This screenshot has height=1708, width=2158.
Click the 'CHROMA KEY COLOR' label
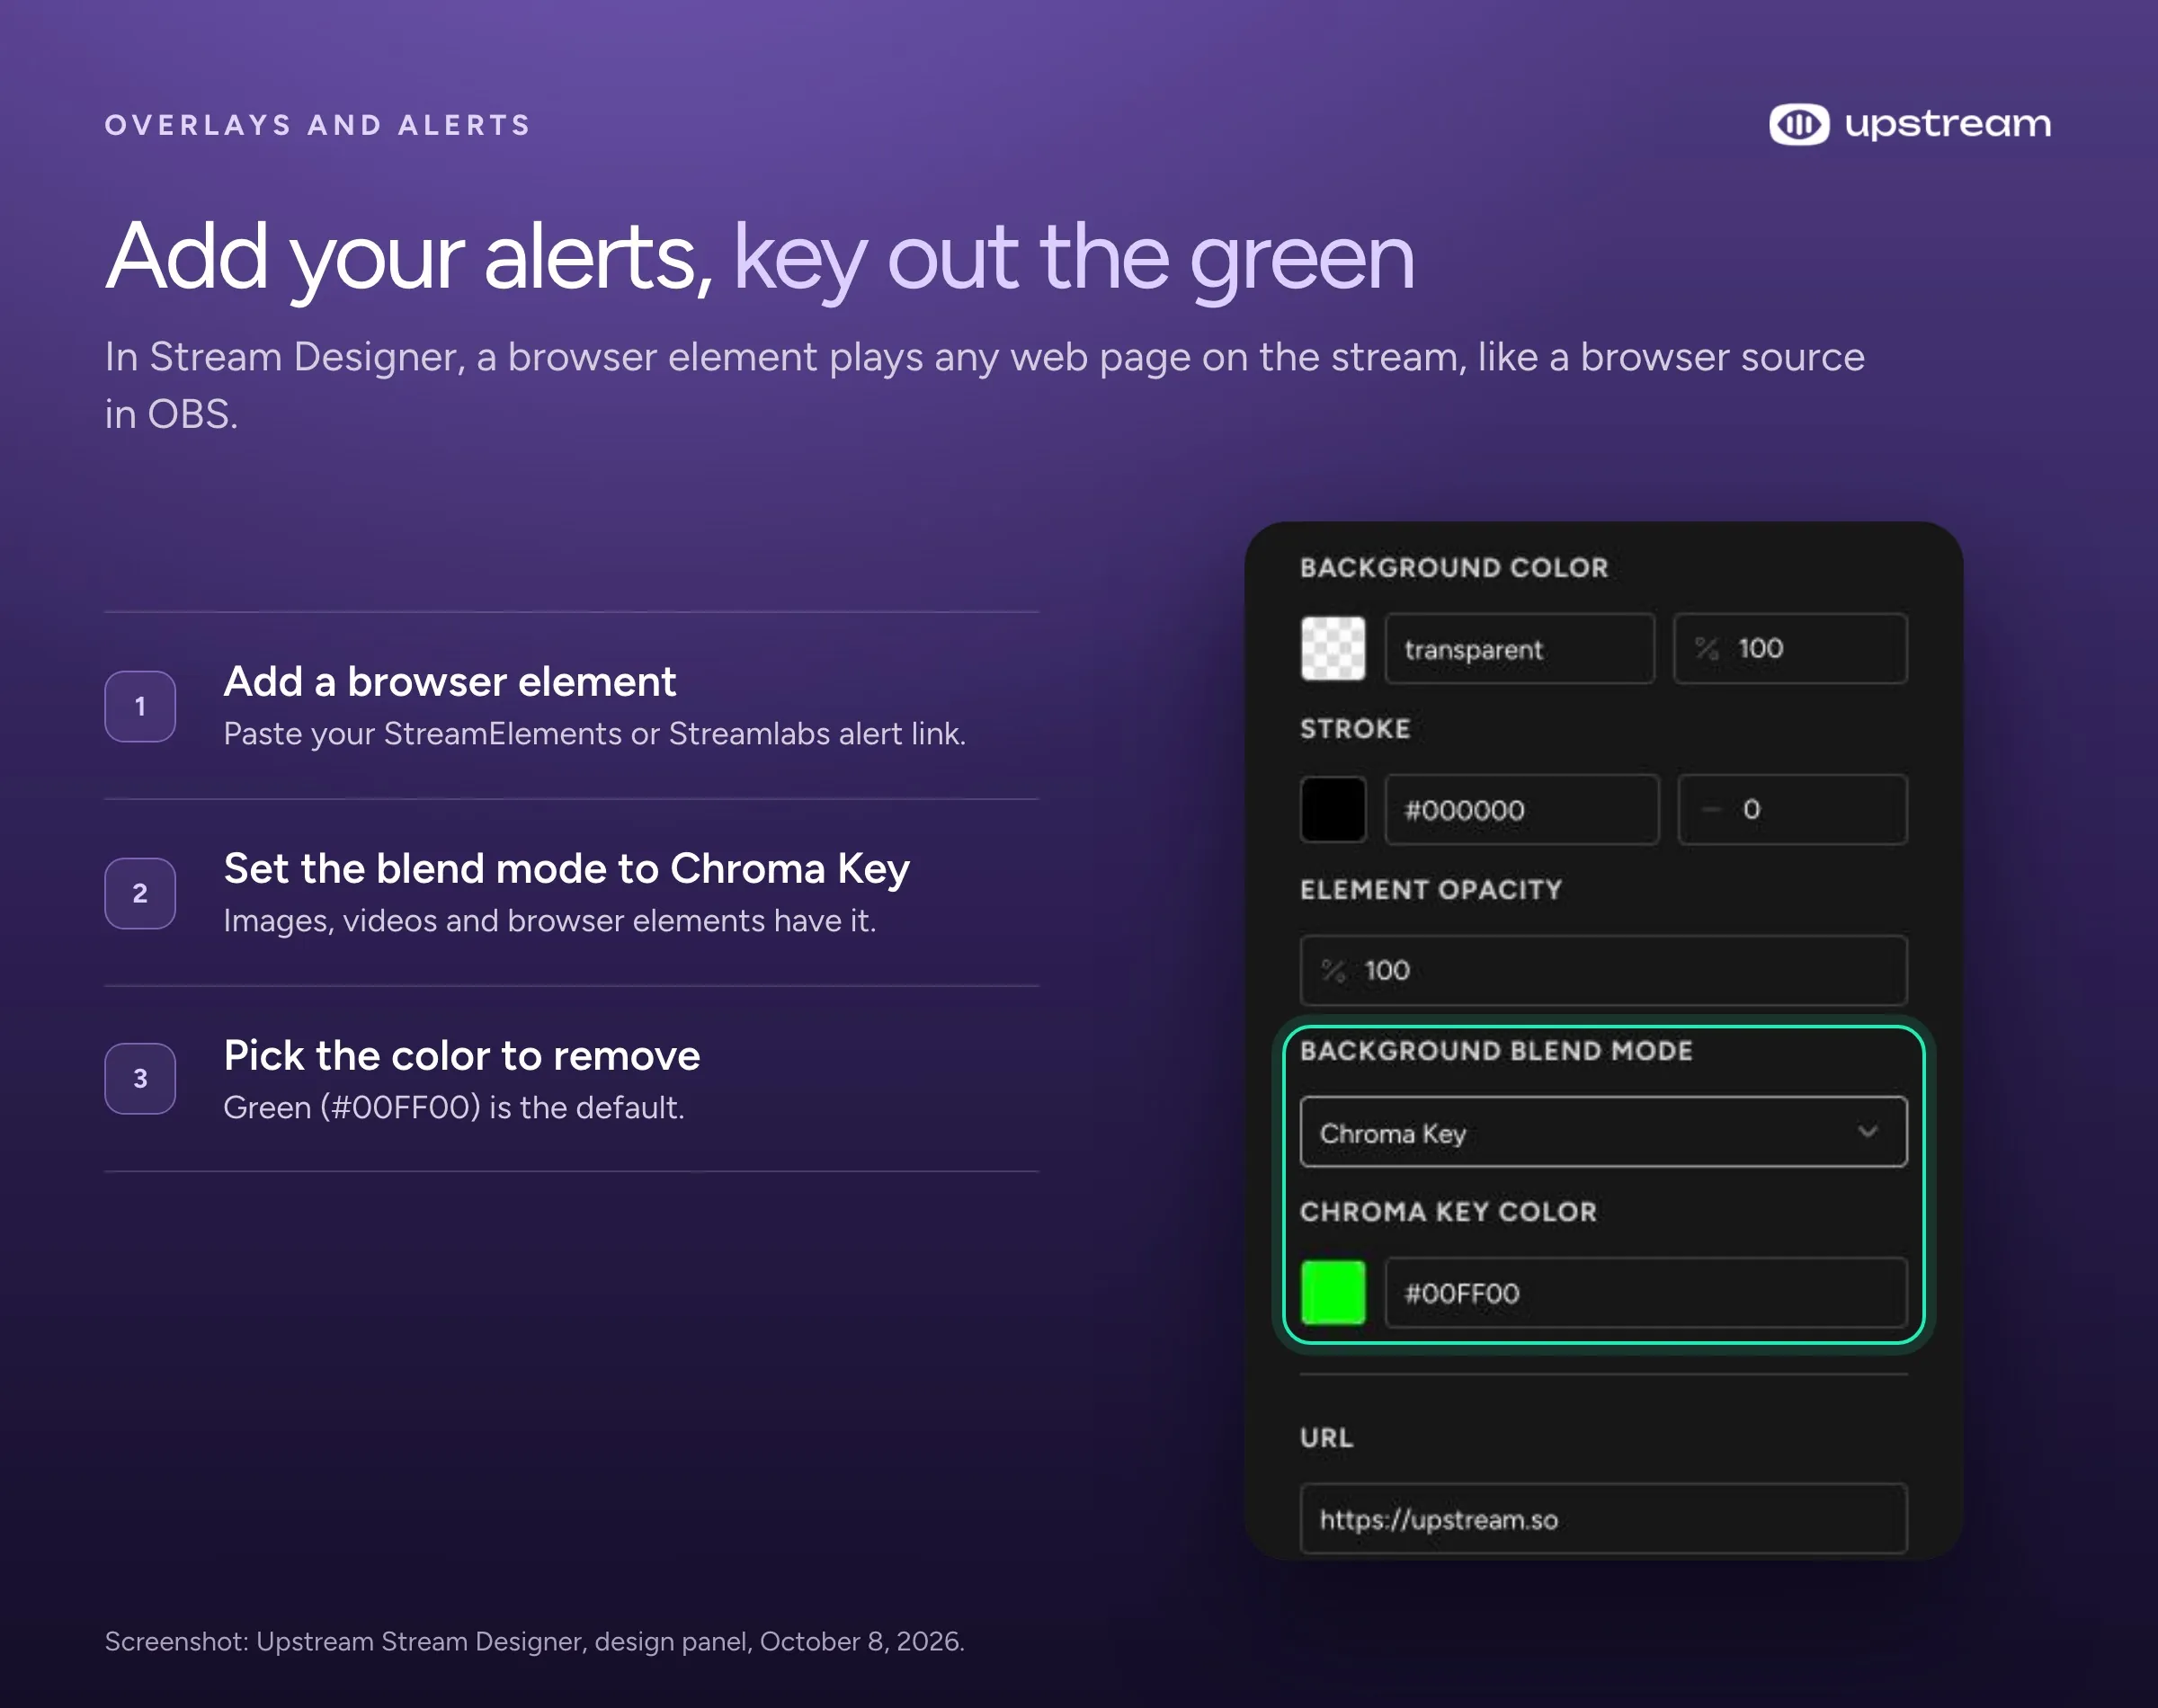coord(1447,1211)
